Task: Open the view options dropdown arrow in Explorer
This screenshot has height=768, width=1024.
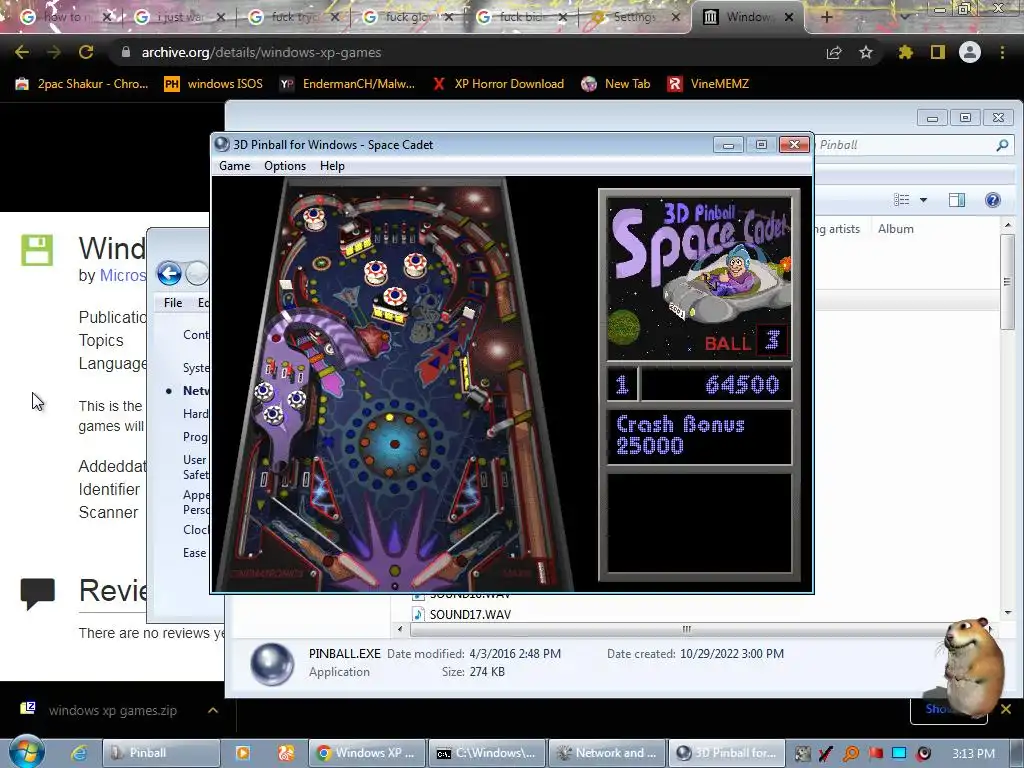Action: click(923, 200)
